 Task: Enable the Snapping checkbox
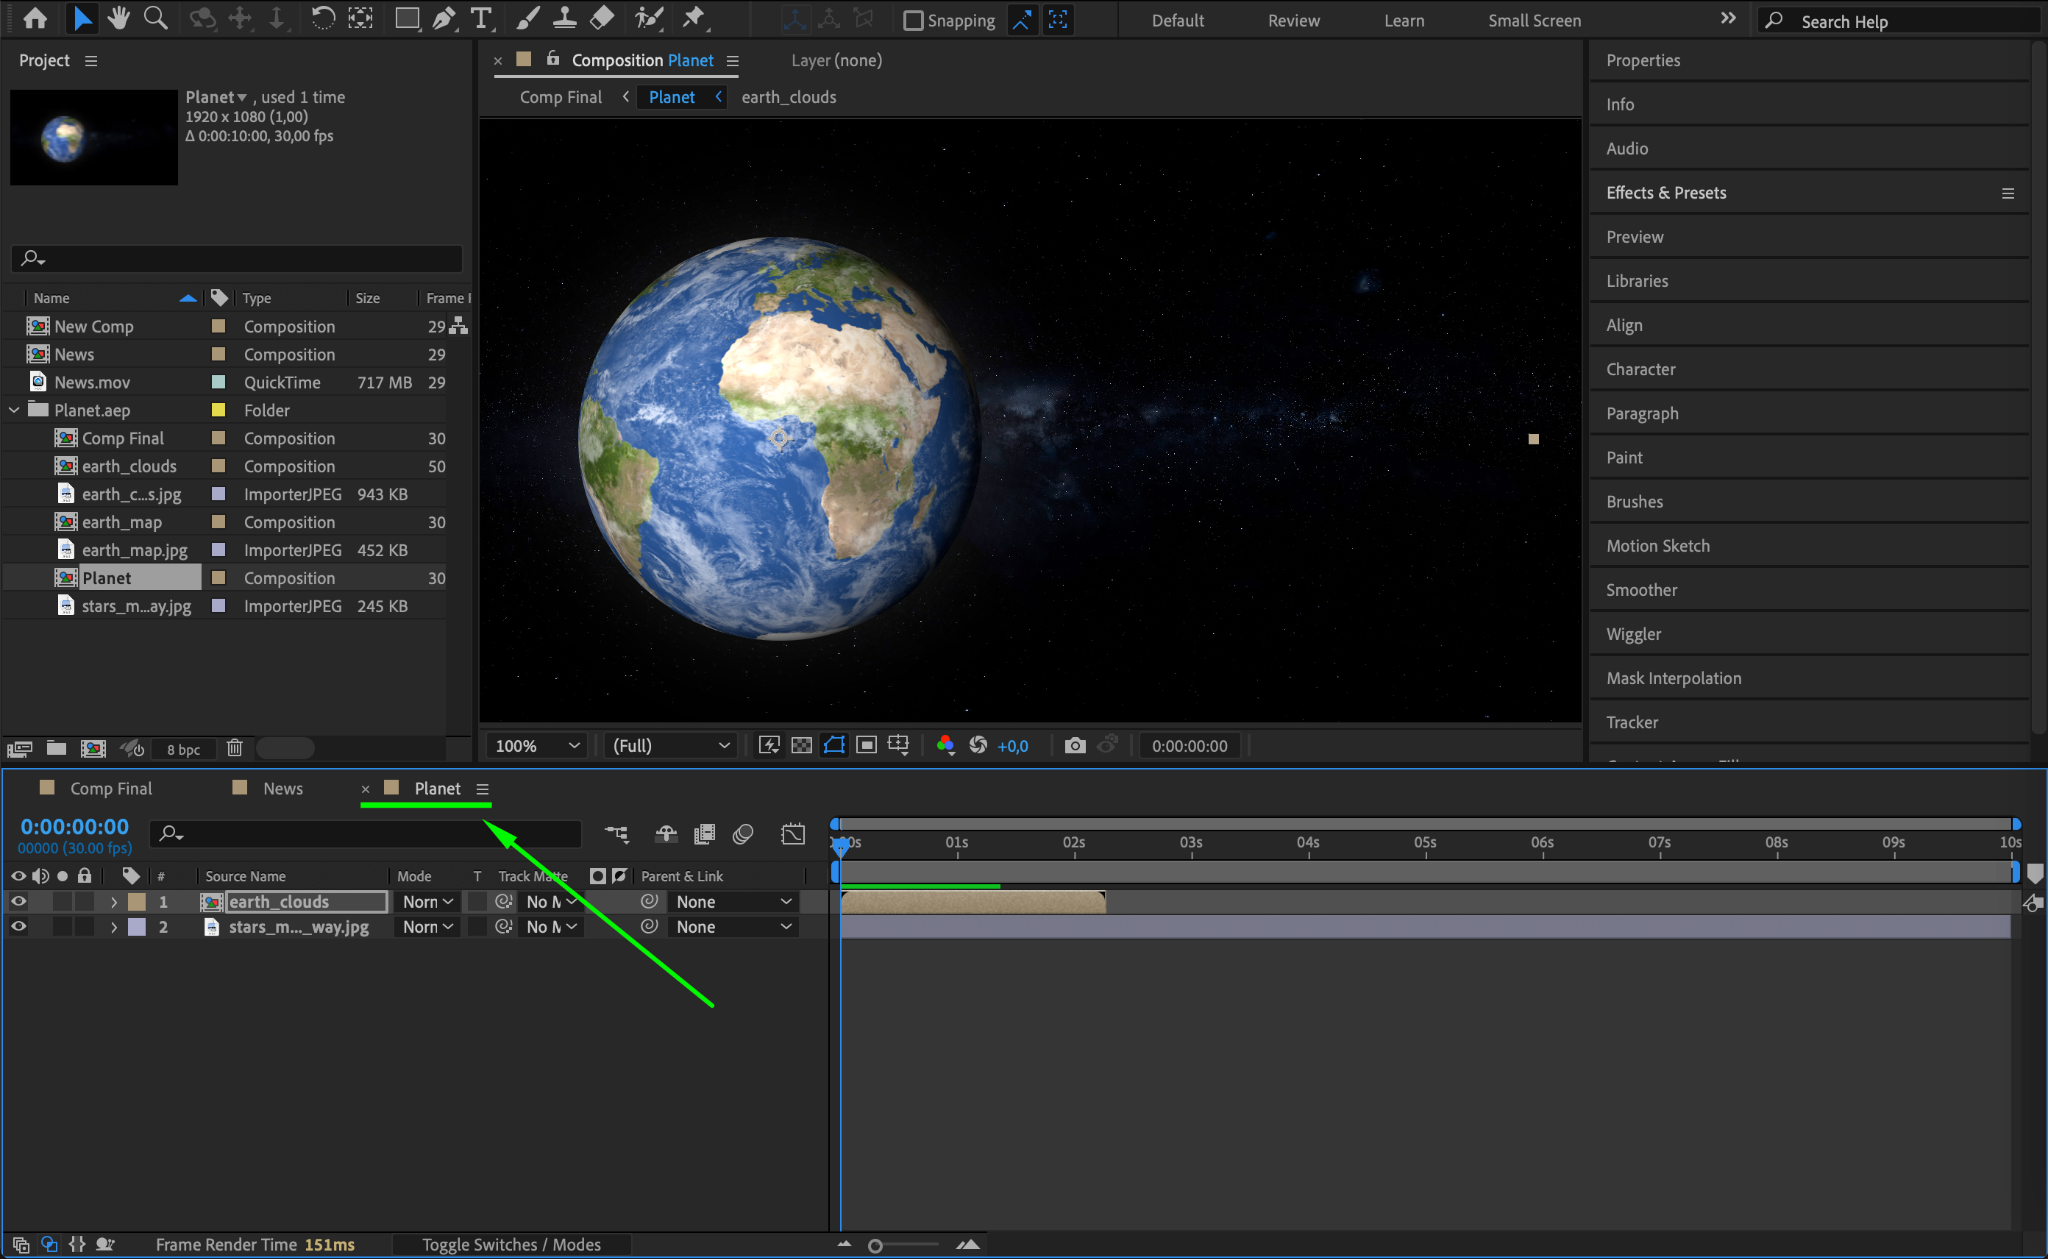pos(912,21)
